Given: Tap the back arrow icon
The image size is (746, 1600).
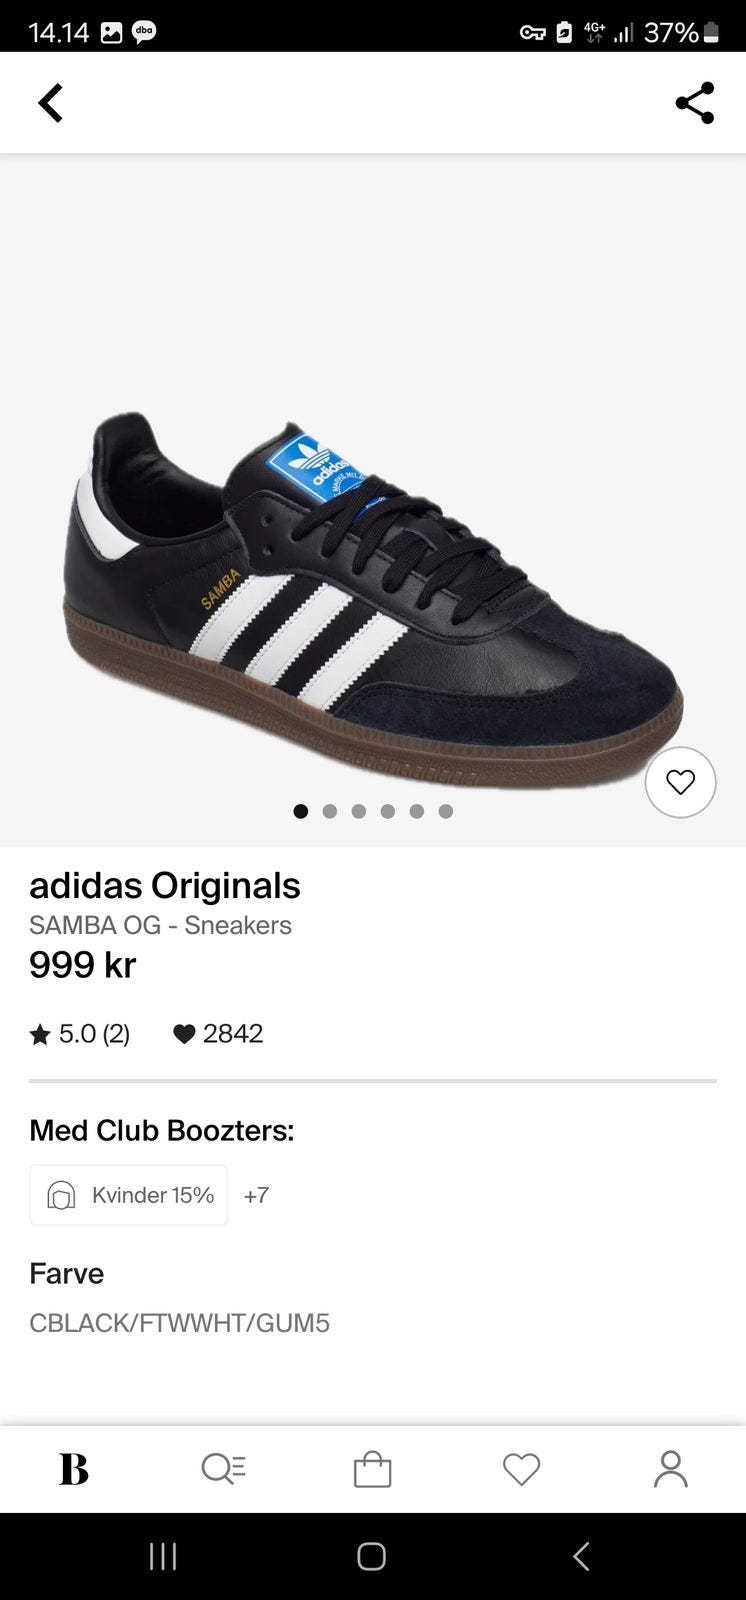Looking at the screenshot, I should [x=50, y=102].
